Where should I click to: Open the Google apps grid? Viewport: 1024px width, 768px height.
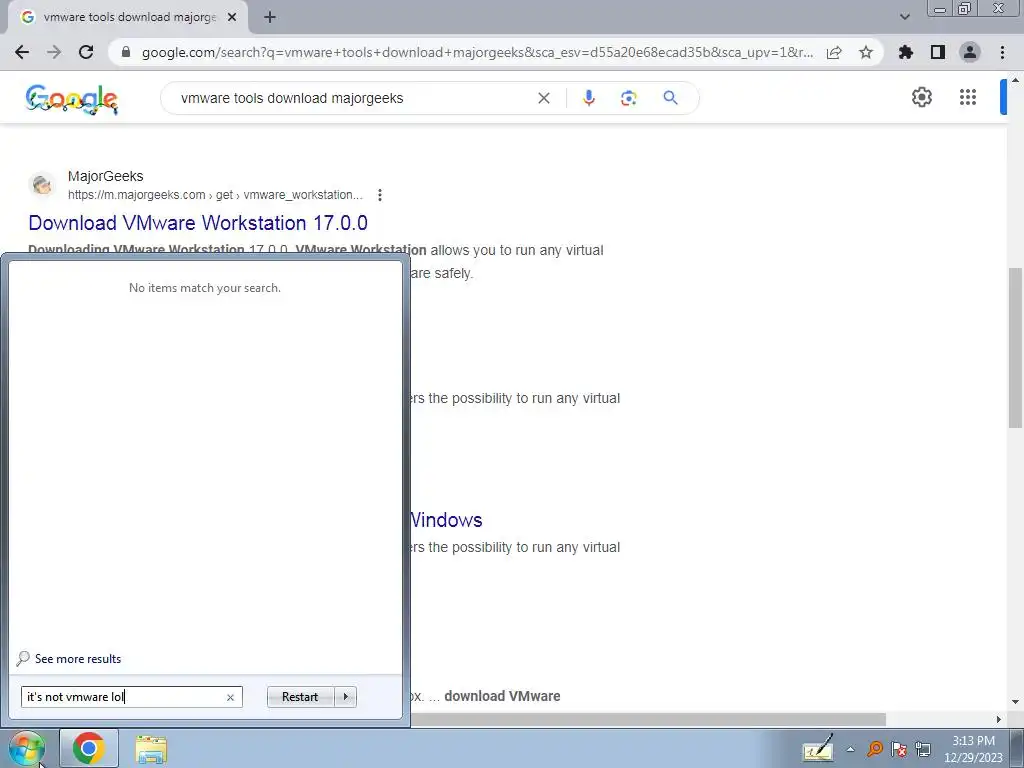tap(968, 97)
